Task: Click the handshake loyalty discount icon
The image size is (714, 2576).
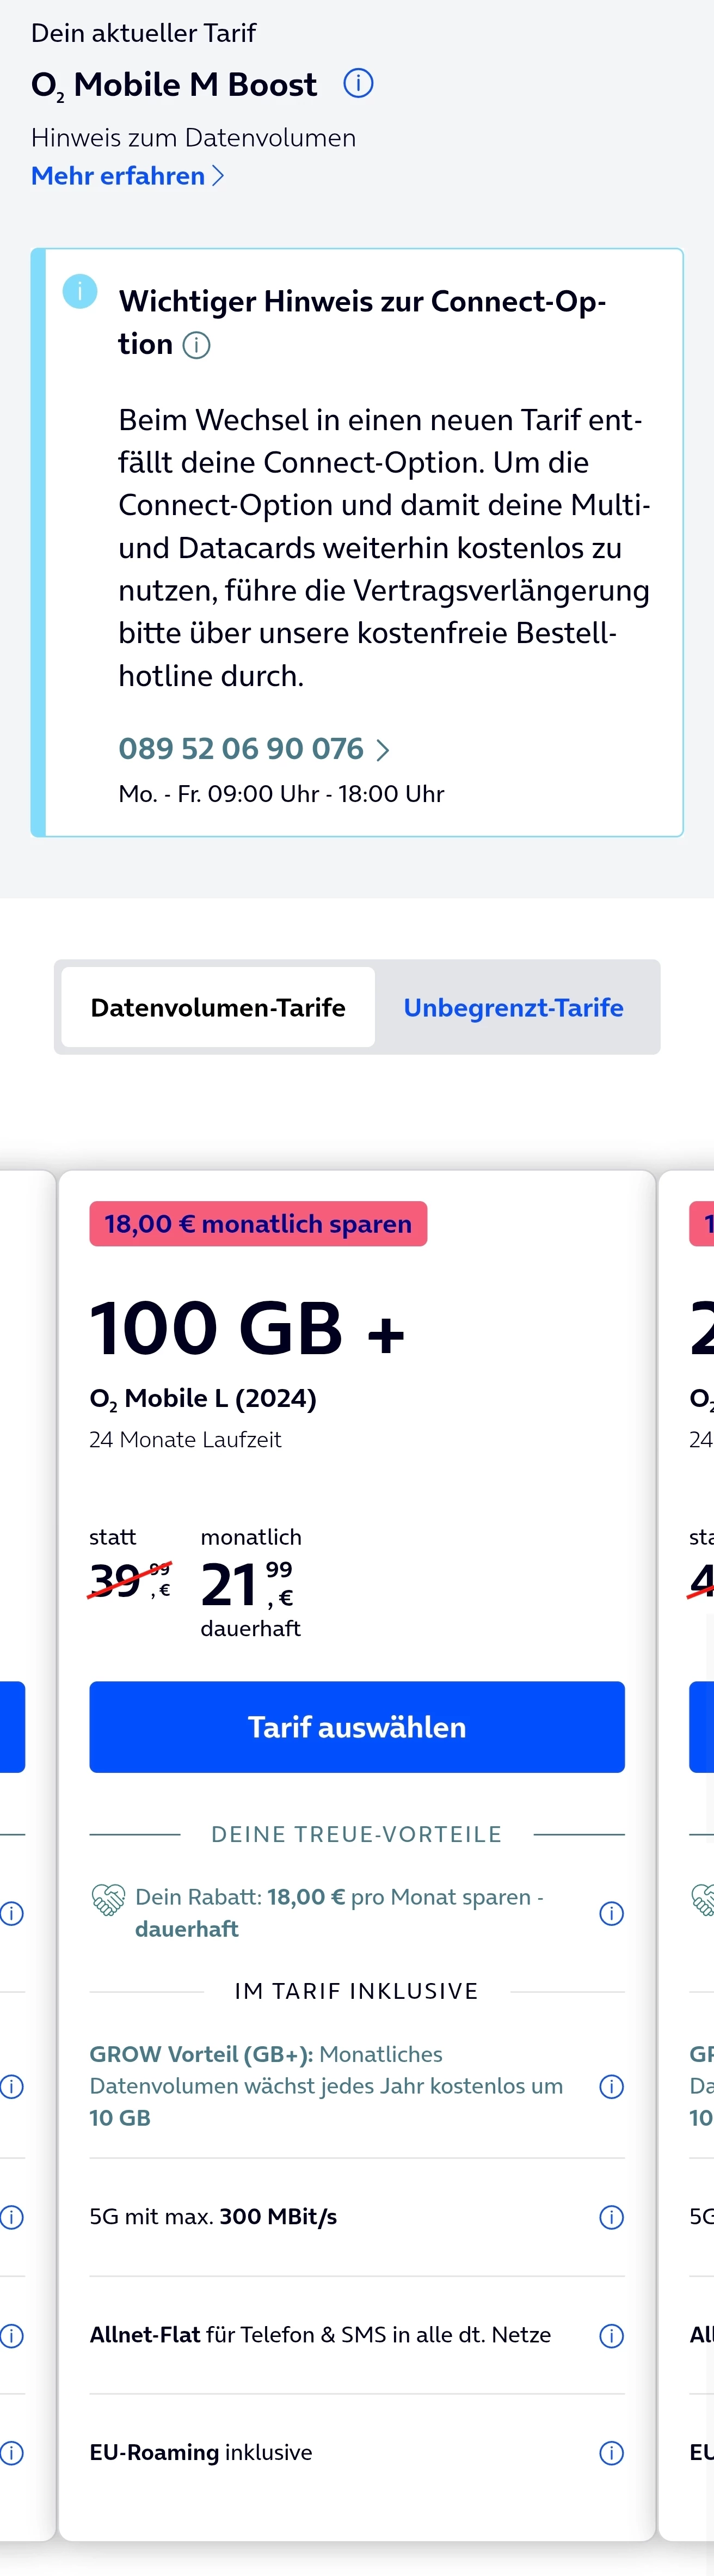Action: tap(108, 1899)
